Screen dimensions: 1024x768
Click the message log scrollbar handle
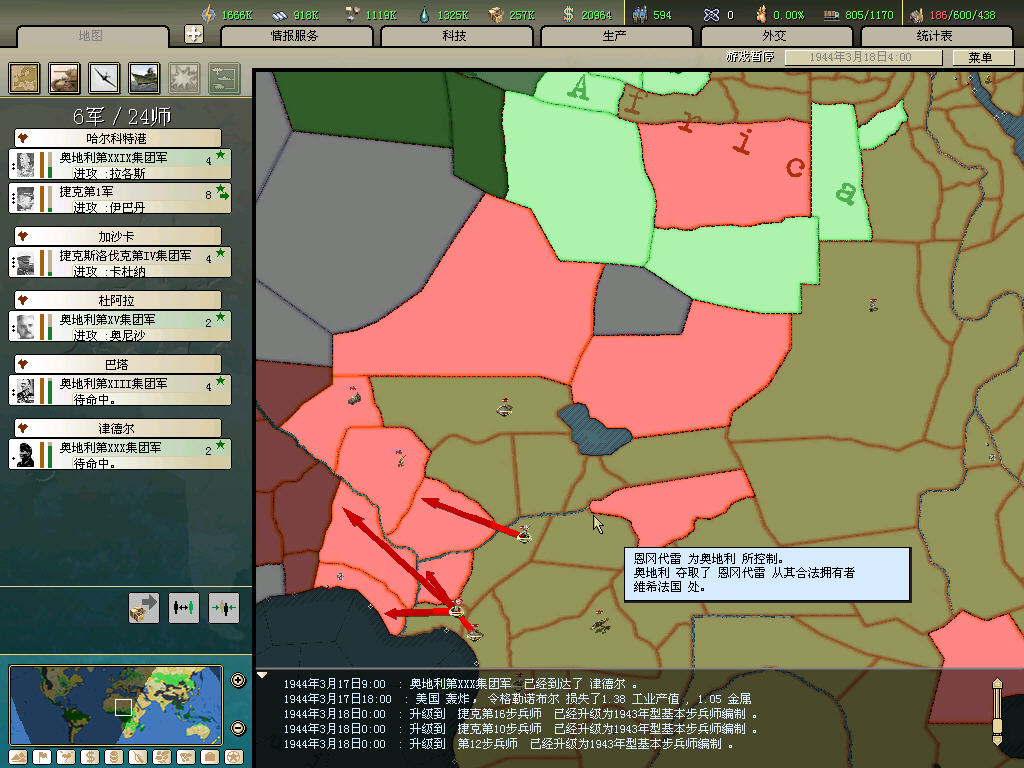click(996, 712)
